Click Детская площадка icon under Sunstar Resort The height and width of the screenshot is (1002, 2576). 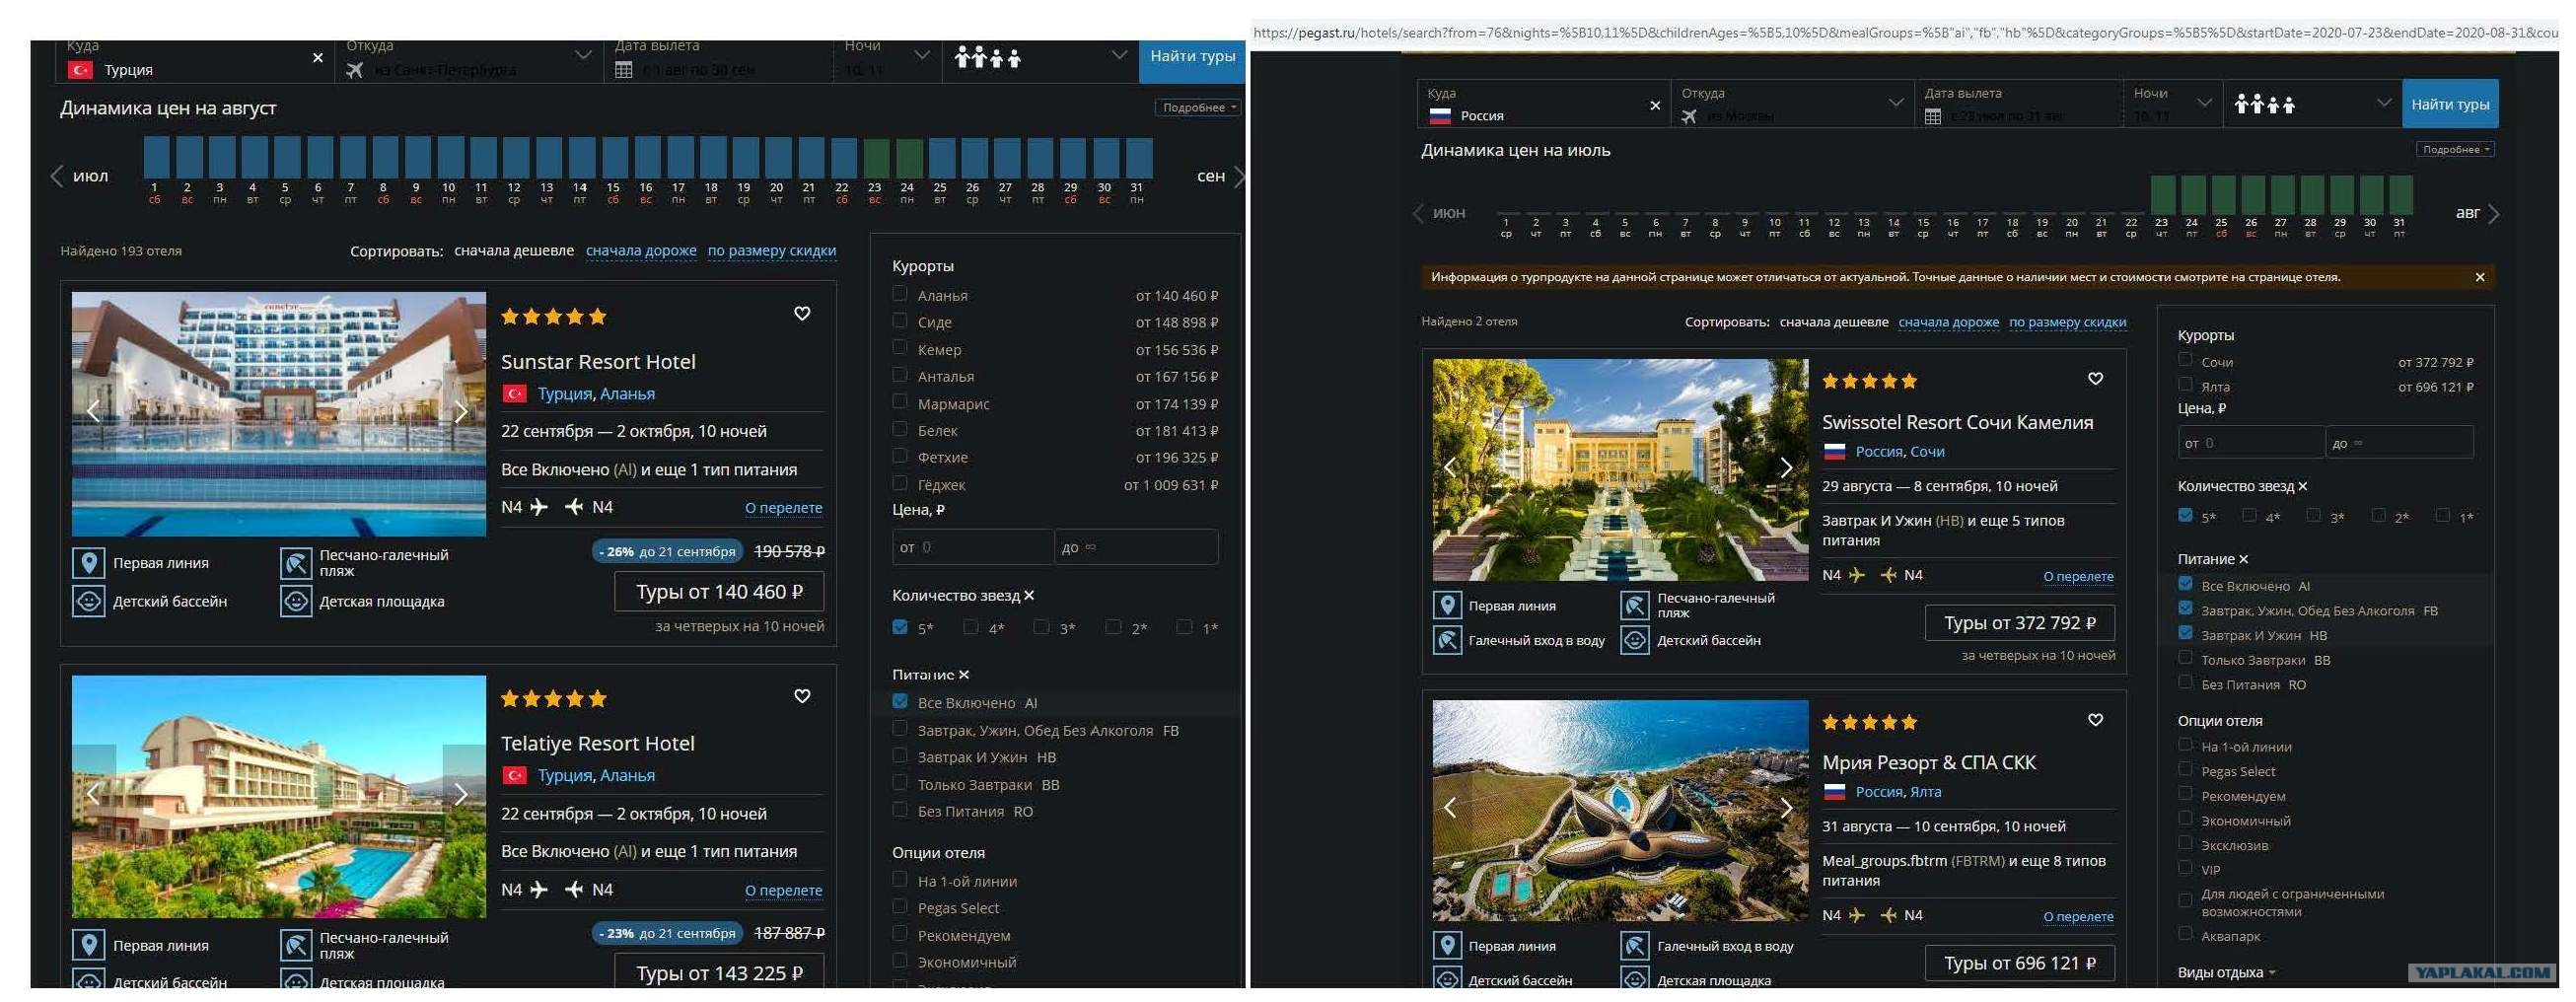pos(296,601)
